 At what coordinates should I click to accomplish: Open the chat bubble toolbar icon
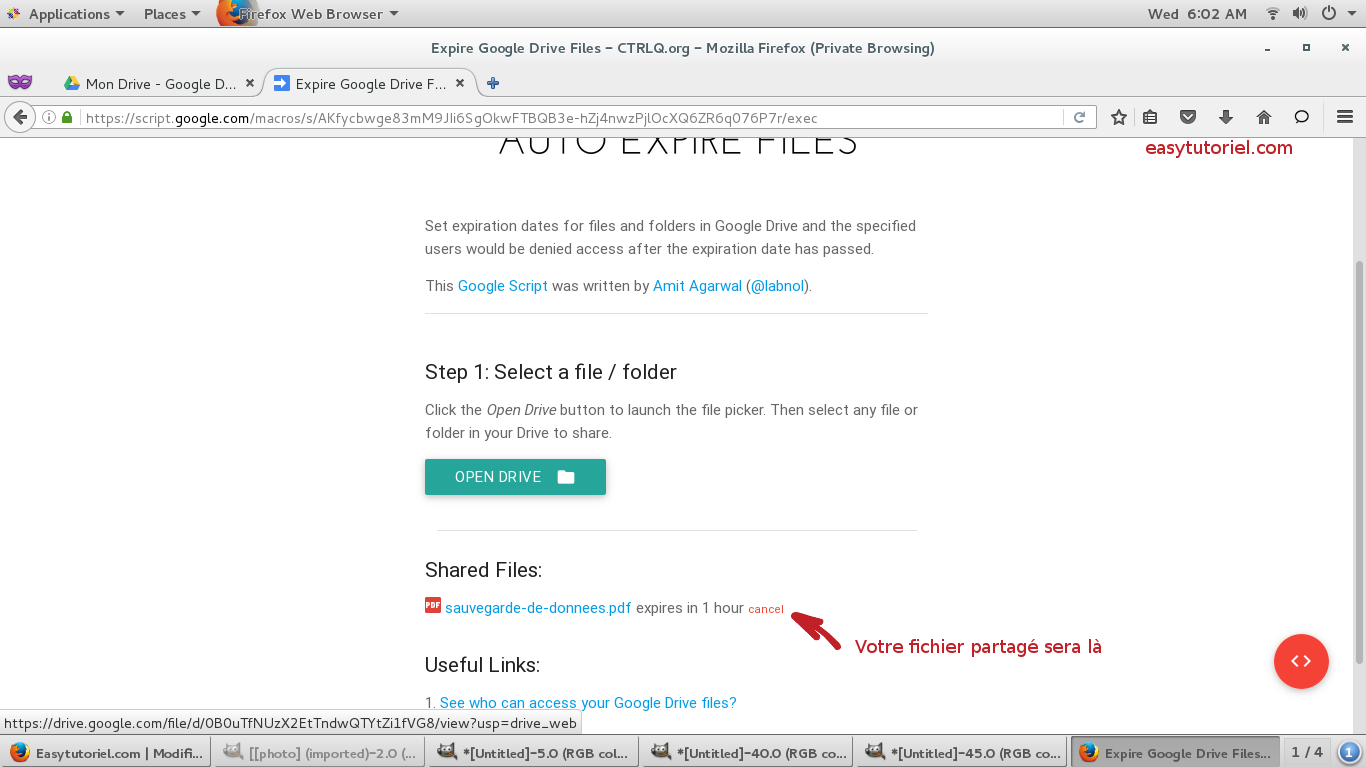tap(1302, 117)
